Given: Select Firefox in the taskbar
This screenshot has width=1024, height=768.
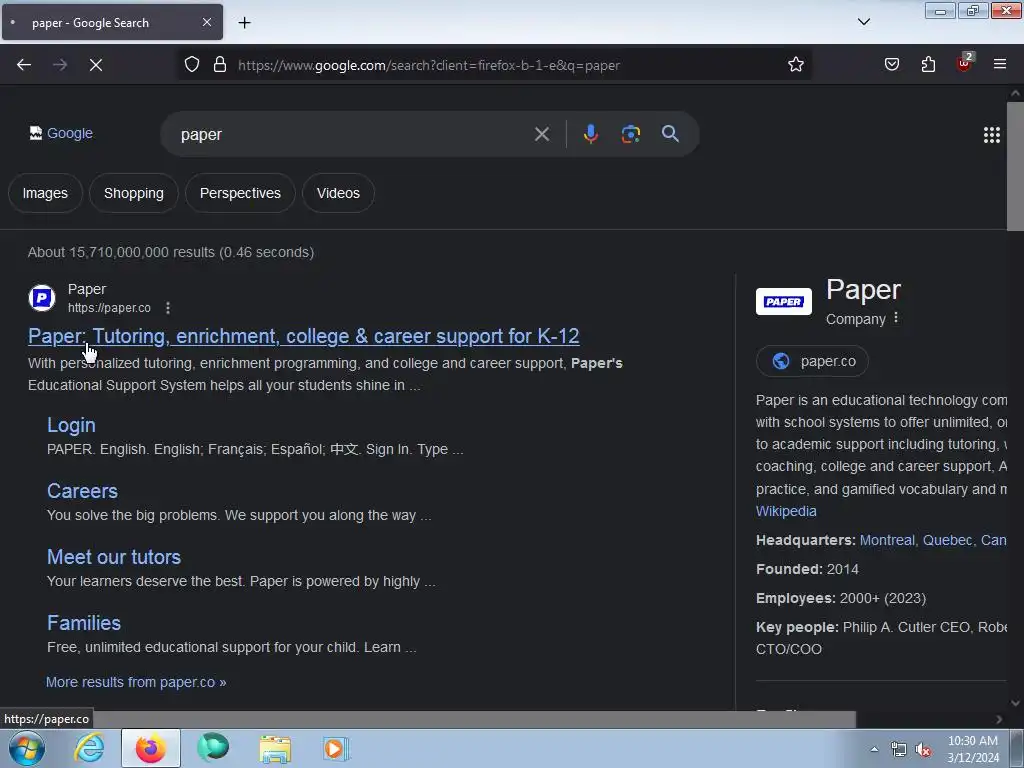Looking at the screenshot, I should [x=150, y=748].
